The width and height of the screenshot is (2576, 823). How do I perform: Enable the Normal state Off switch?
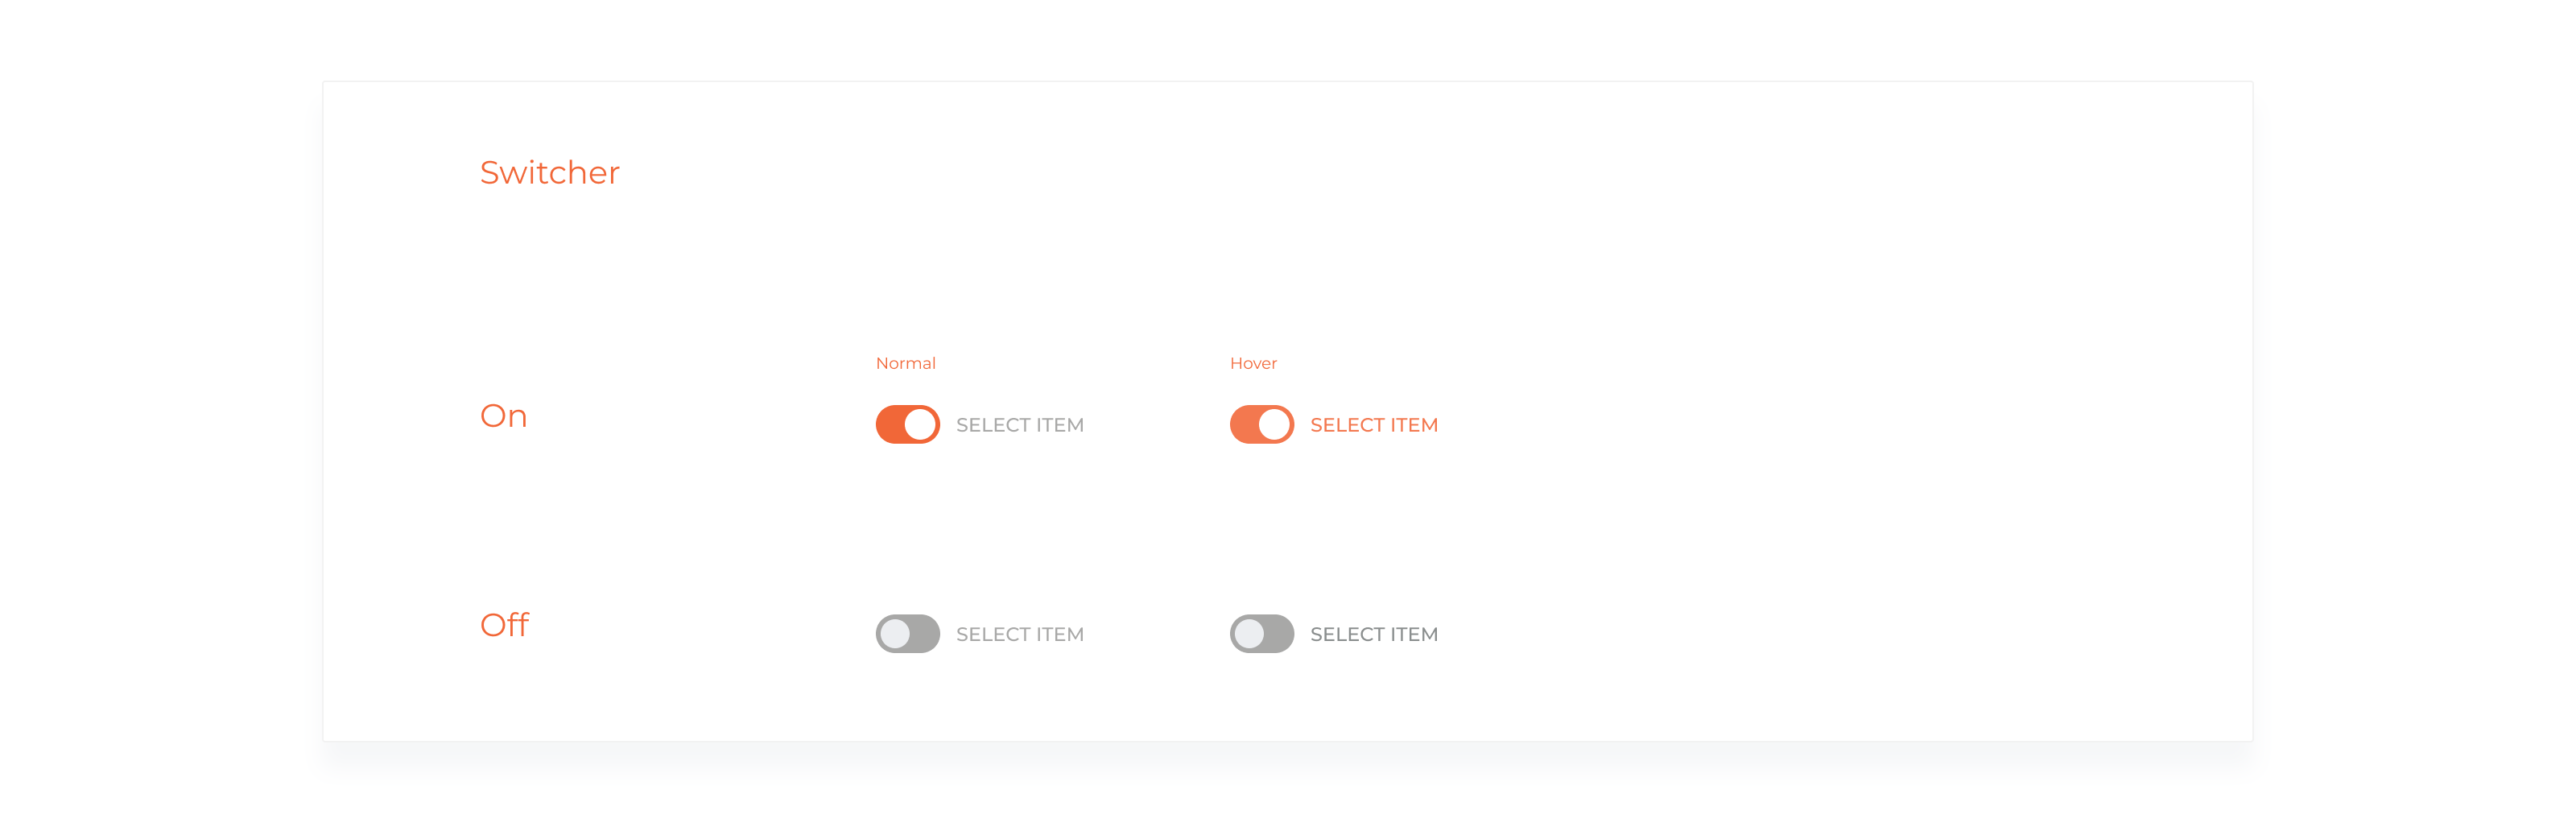907,633
